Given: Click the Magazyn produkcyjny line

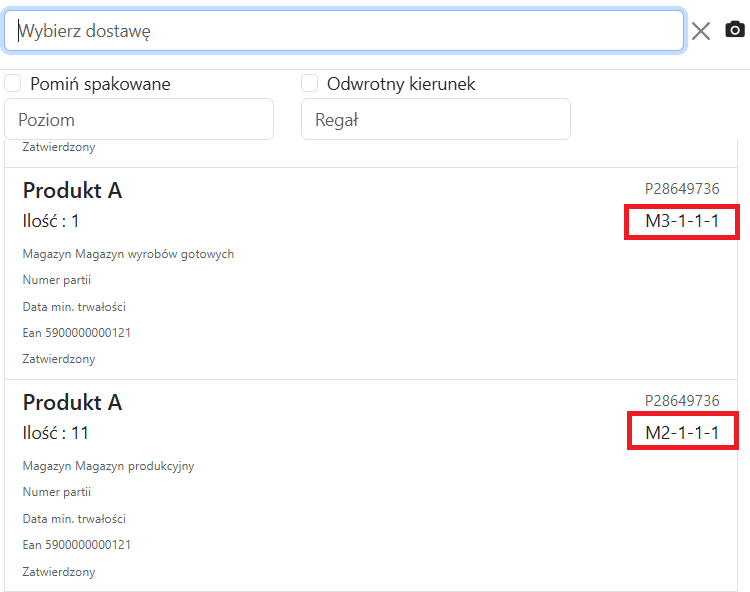Looking at the screenshot, I should (x=108, y=466).
